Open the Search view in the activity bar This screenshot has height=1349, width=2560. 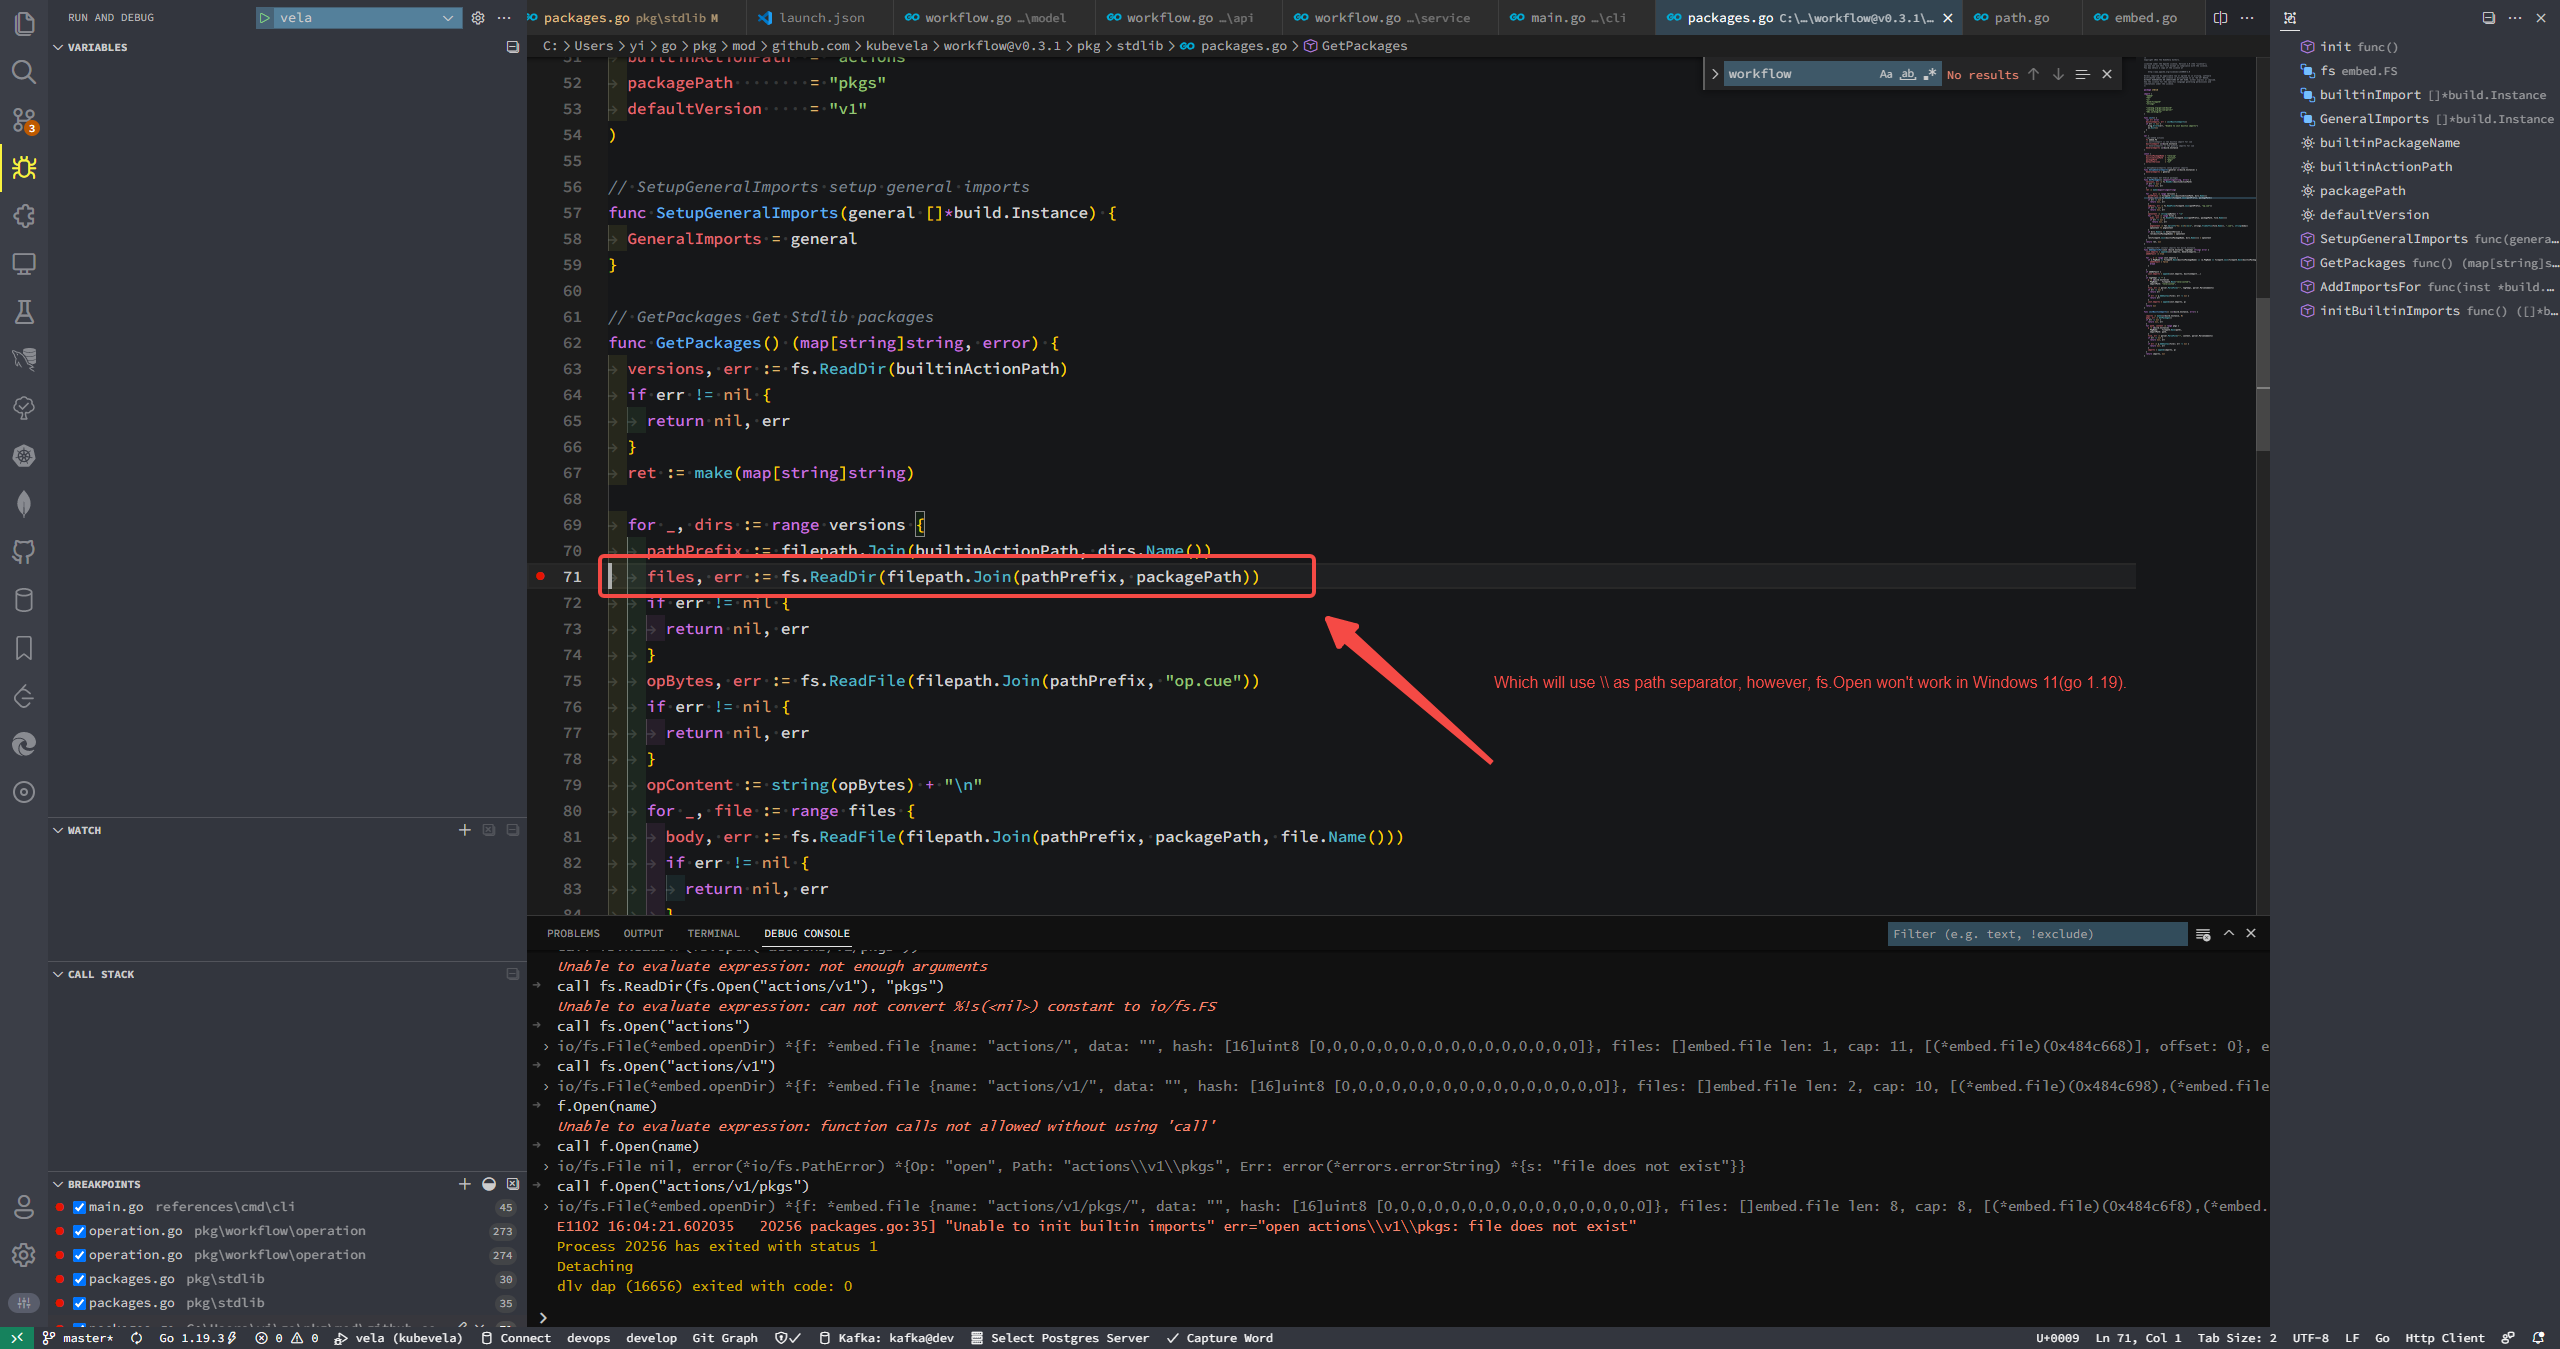24,71
